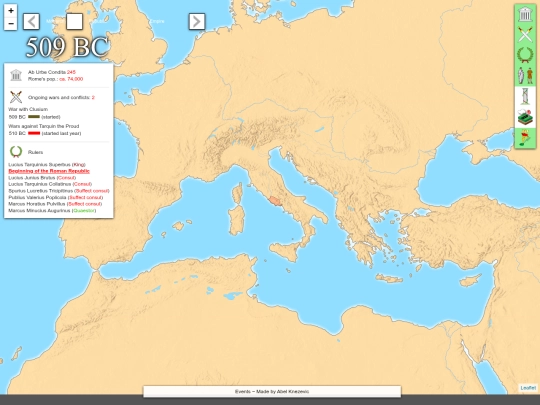
Task: Click the 509 BC year title
Action: coord(68,47)
